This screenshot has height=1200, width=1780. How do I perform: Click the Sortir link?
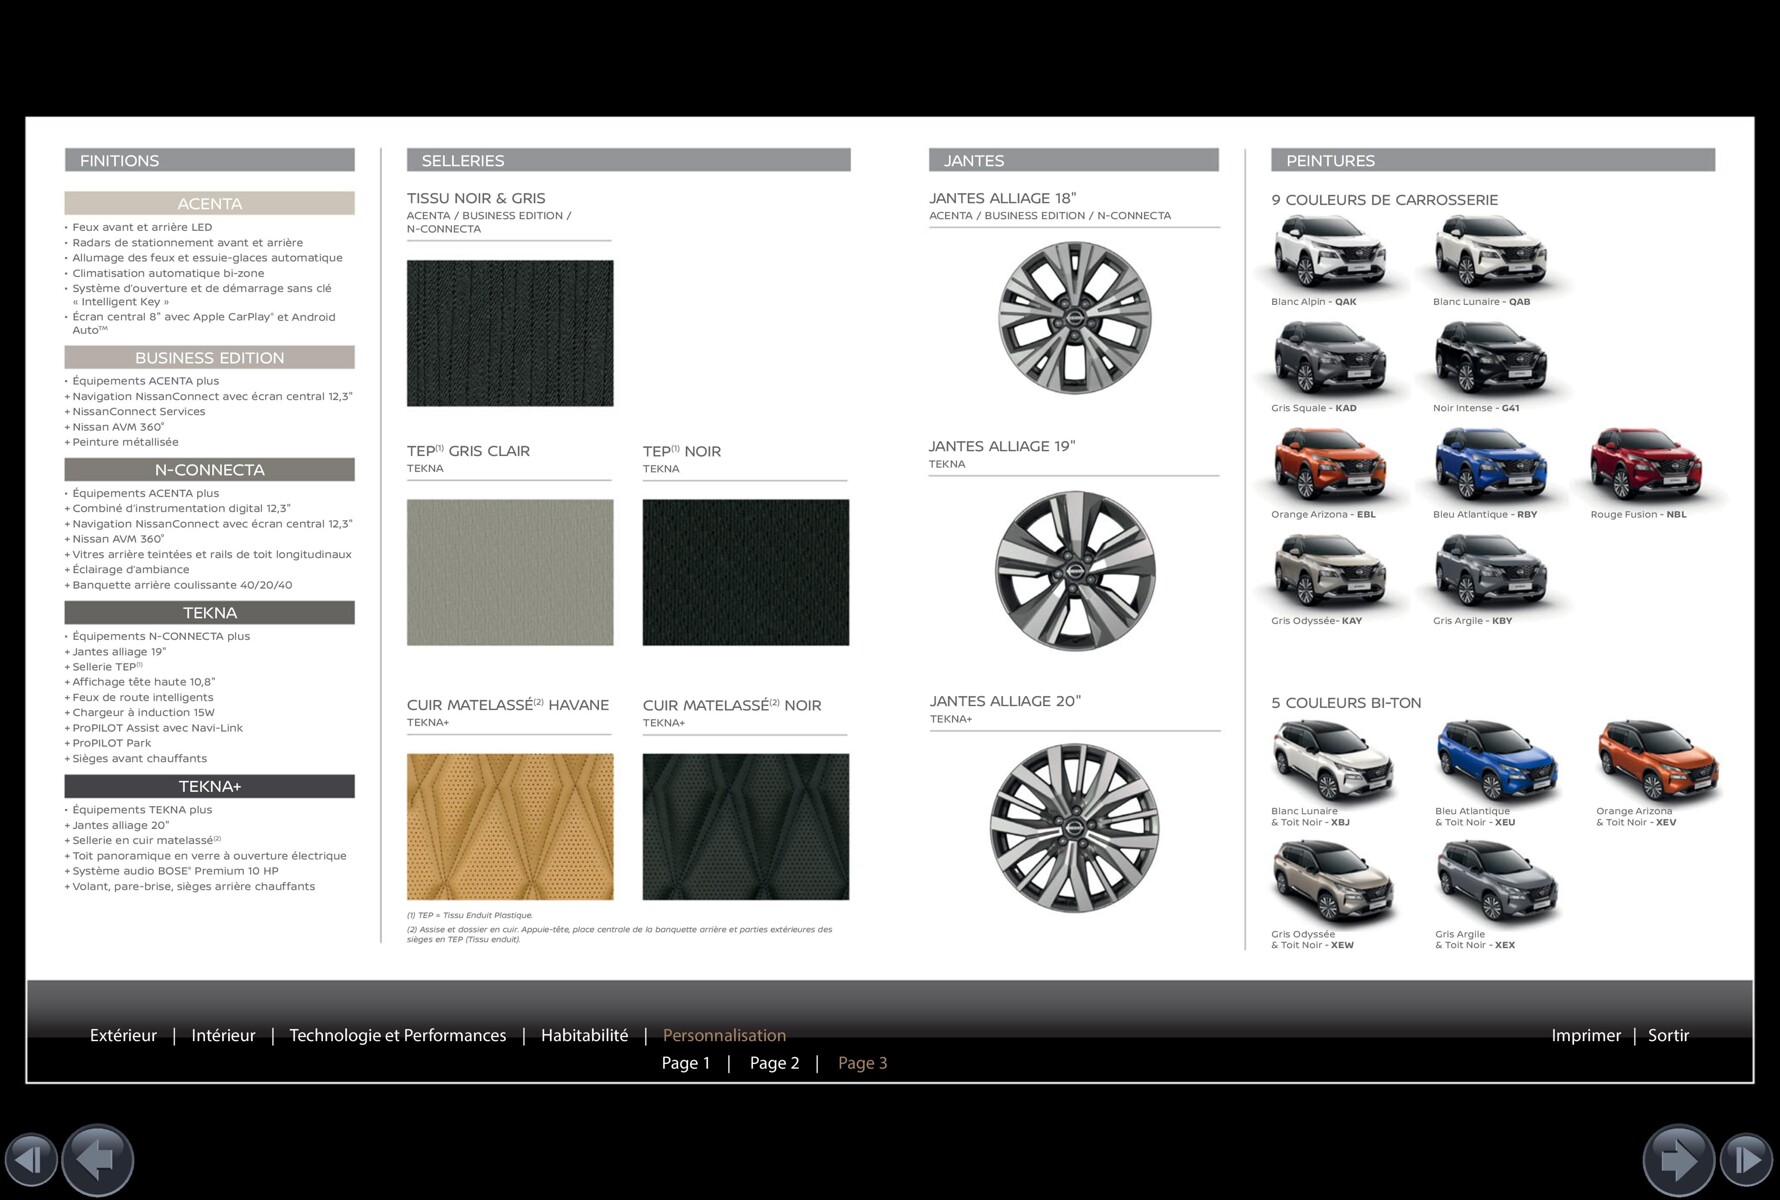pos(1668,1035)
